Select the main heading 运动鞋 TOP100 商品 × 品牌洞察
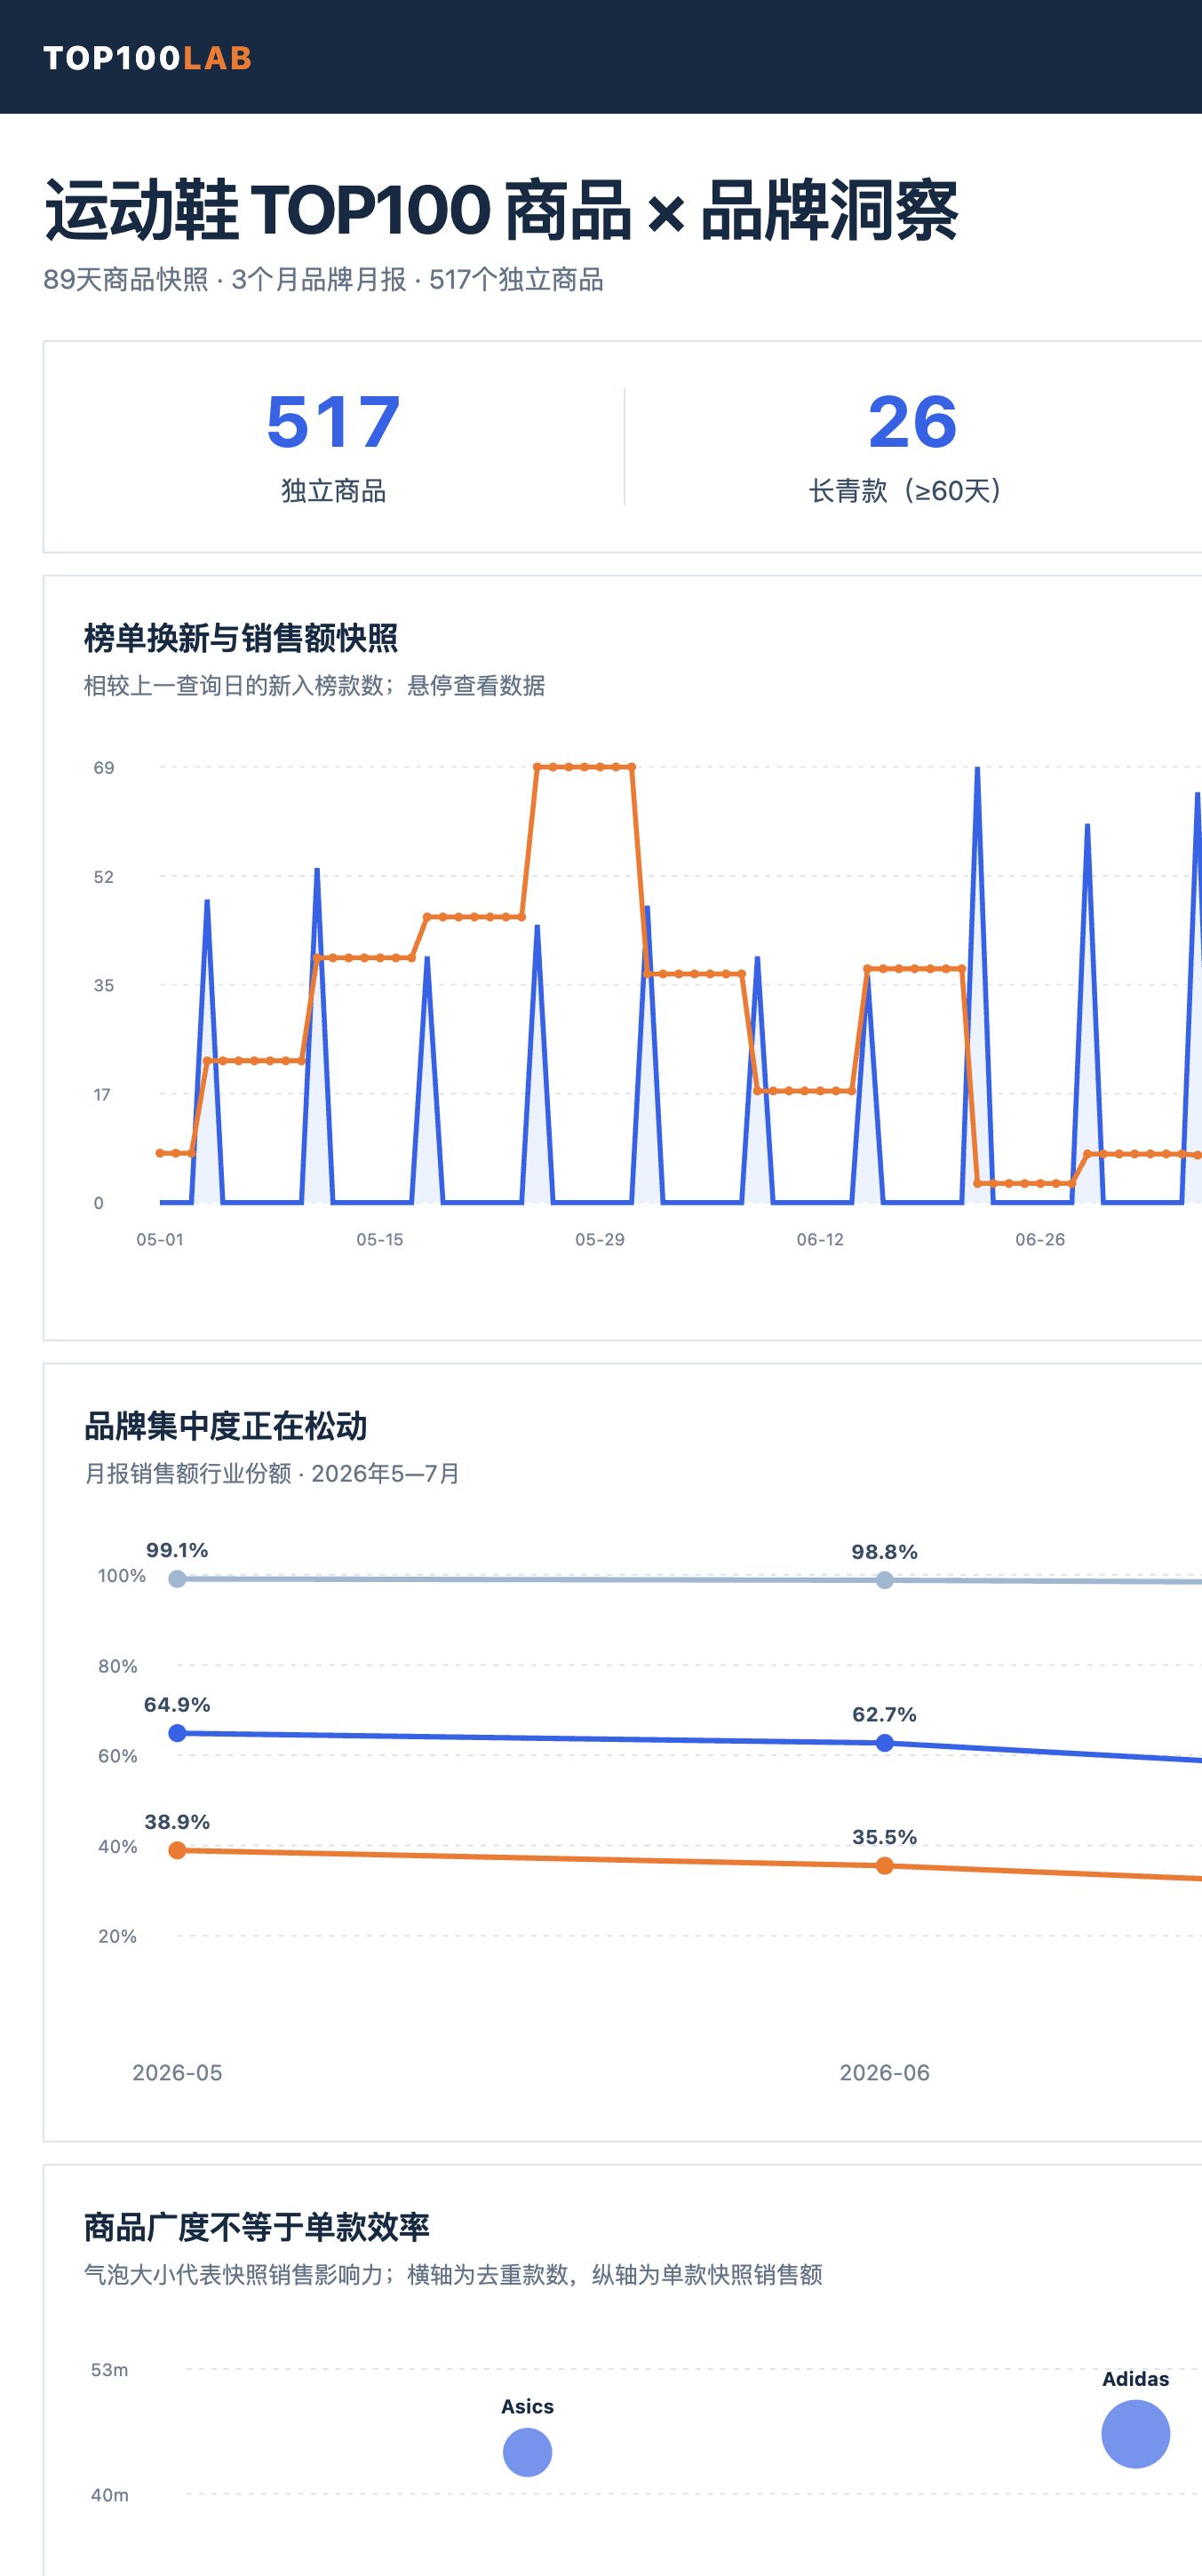The height and width of the screenshot is (2576, 1202). (501, 211)
